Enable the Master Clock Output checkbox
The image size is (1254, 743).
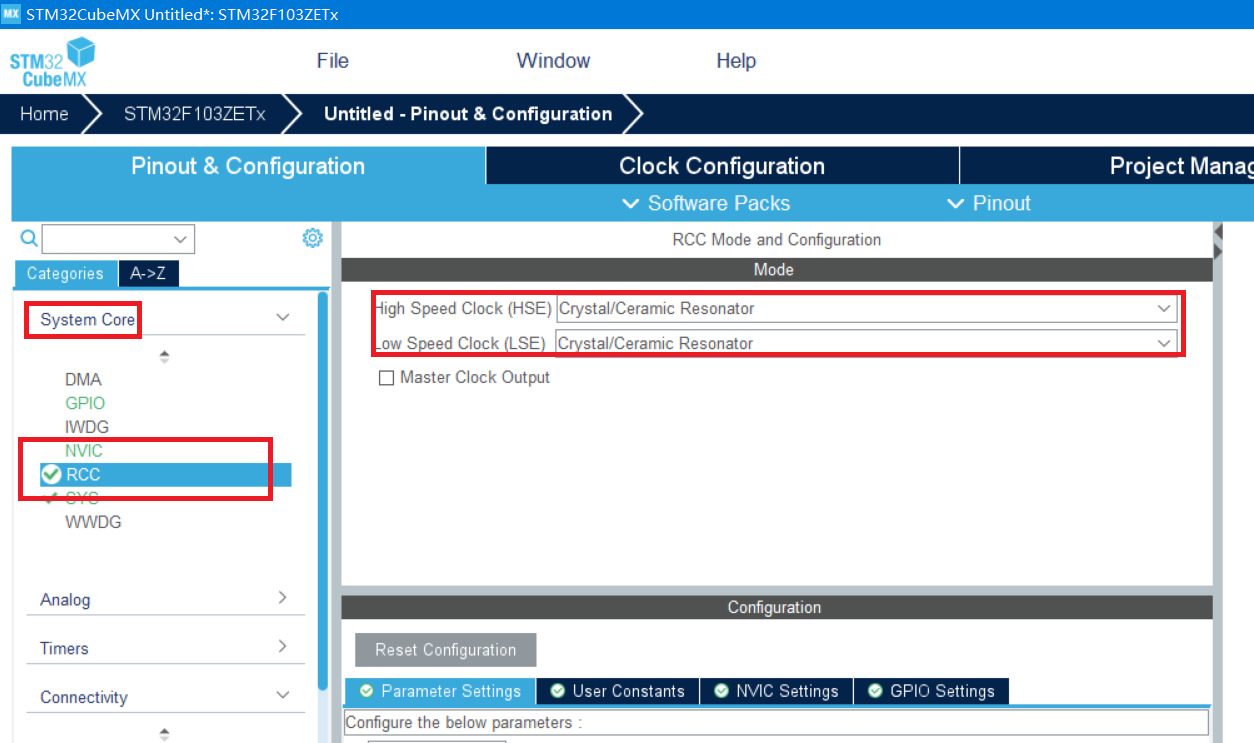pyautogui.click(x=386, y=378)
